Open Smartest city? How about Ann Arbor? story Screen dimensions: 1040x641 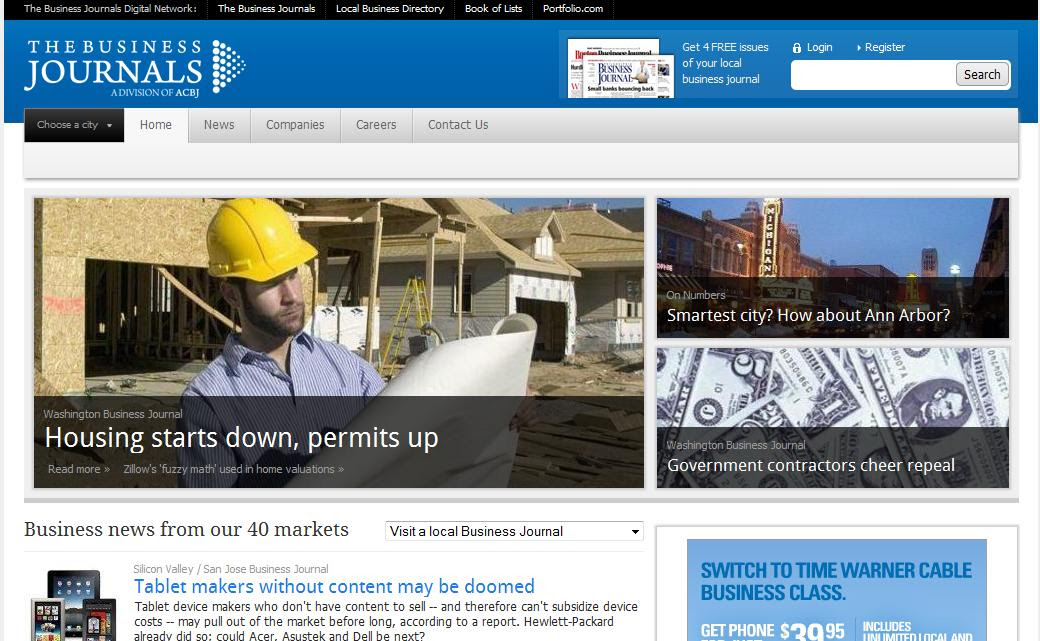(809, 315)
